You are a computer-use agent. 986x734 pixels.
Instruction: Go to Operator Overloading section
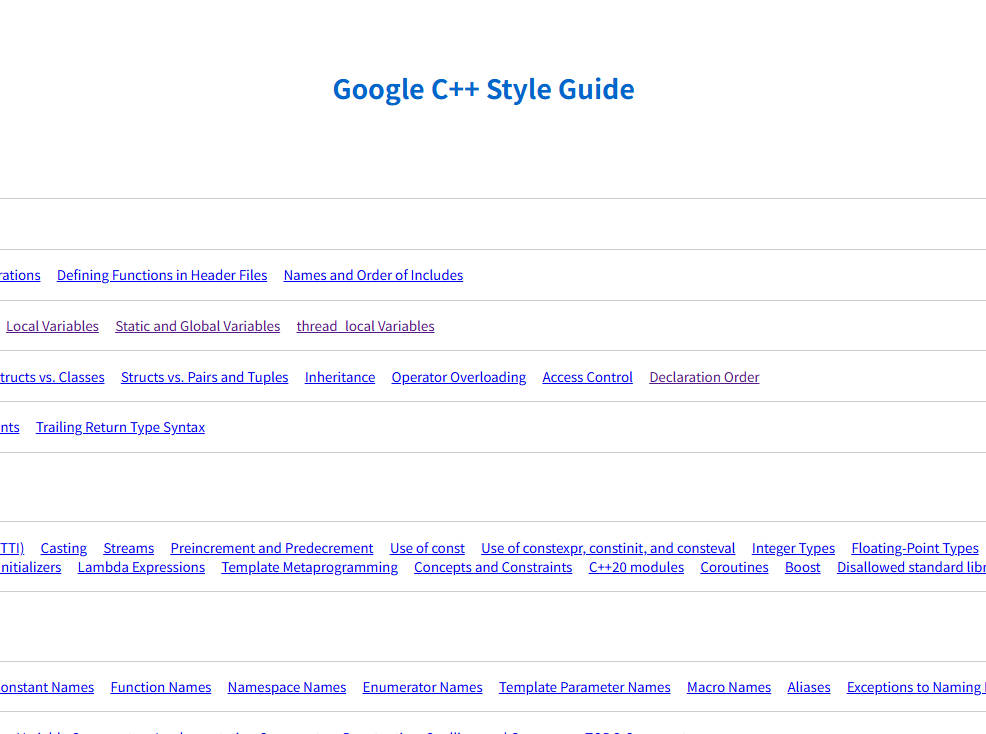click(458, 377)
